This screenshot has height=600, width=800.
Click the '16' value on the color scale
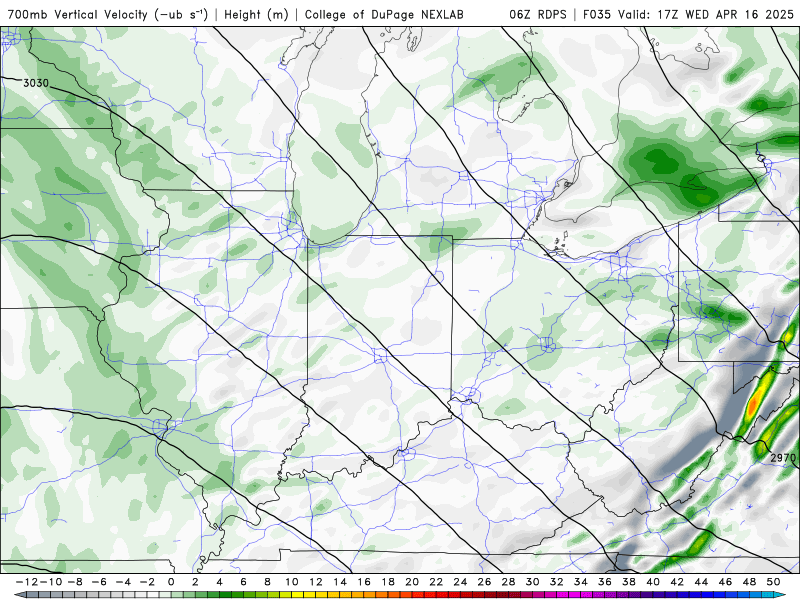(364, 582)
